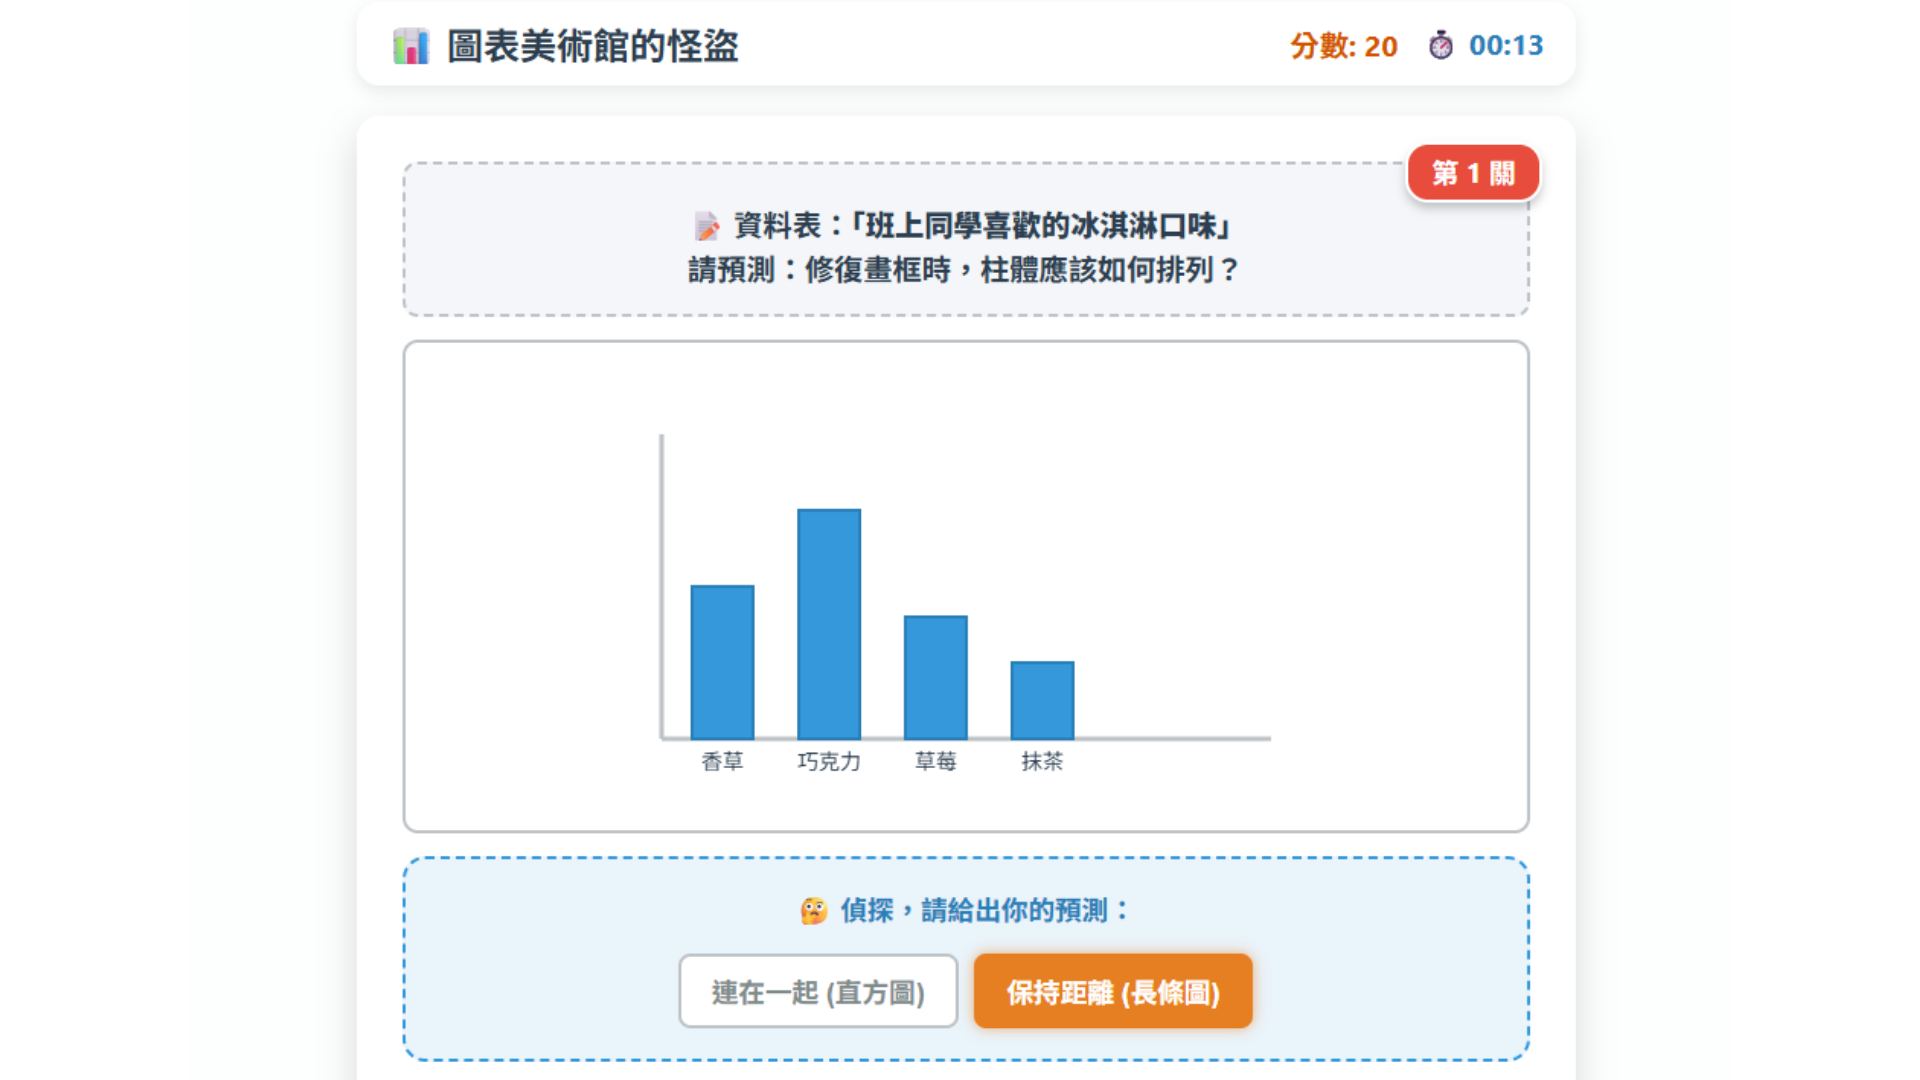Image resolution: width=1920 pixels, height=1080 pixels.
Task: Click the 香草 axis label
Action: click(722, 762)
